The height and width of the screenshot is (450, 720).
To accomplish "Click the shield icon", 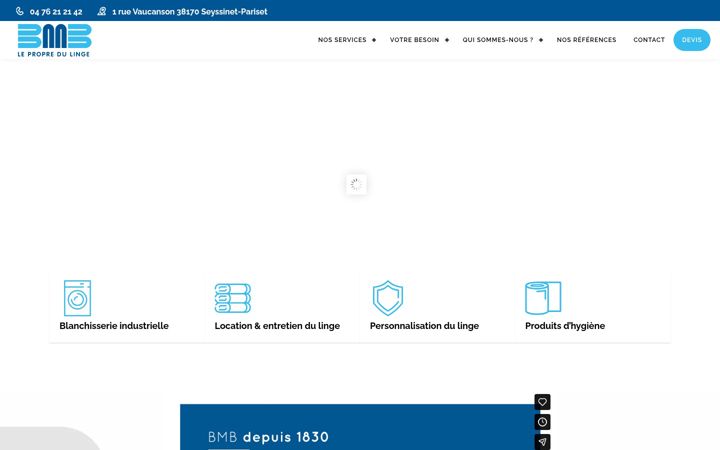I will pos(388,298).
